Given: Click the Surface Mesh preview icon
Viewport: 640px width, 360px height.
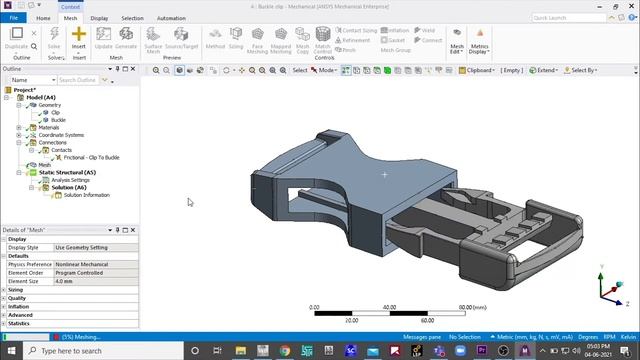Looking at the screenshot, I should (x=153, y=34).
